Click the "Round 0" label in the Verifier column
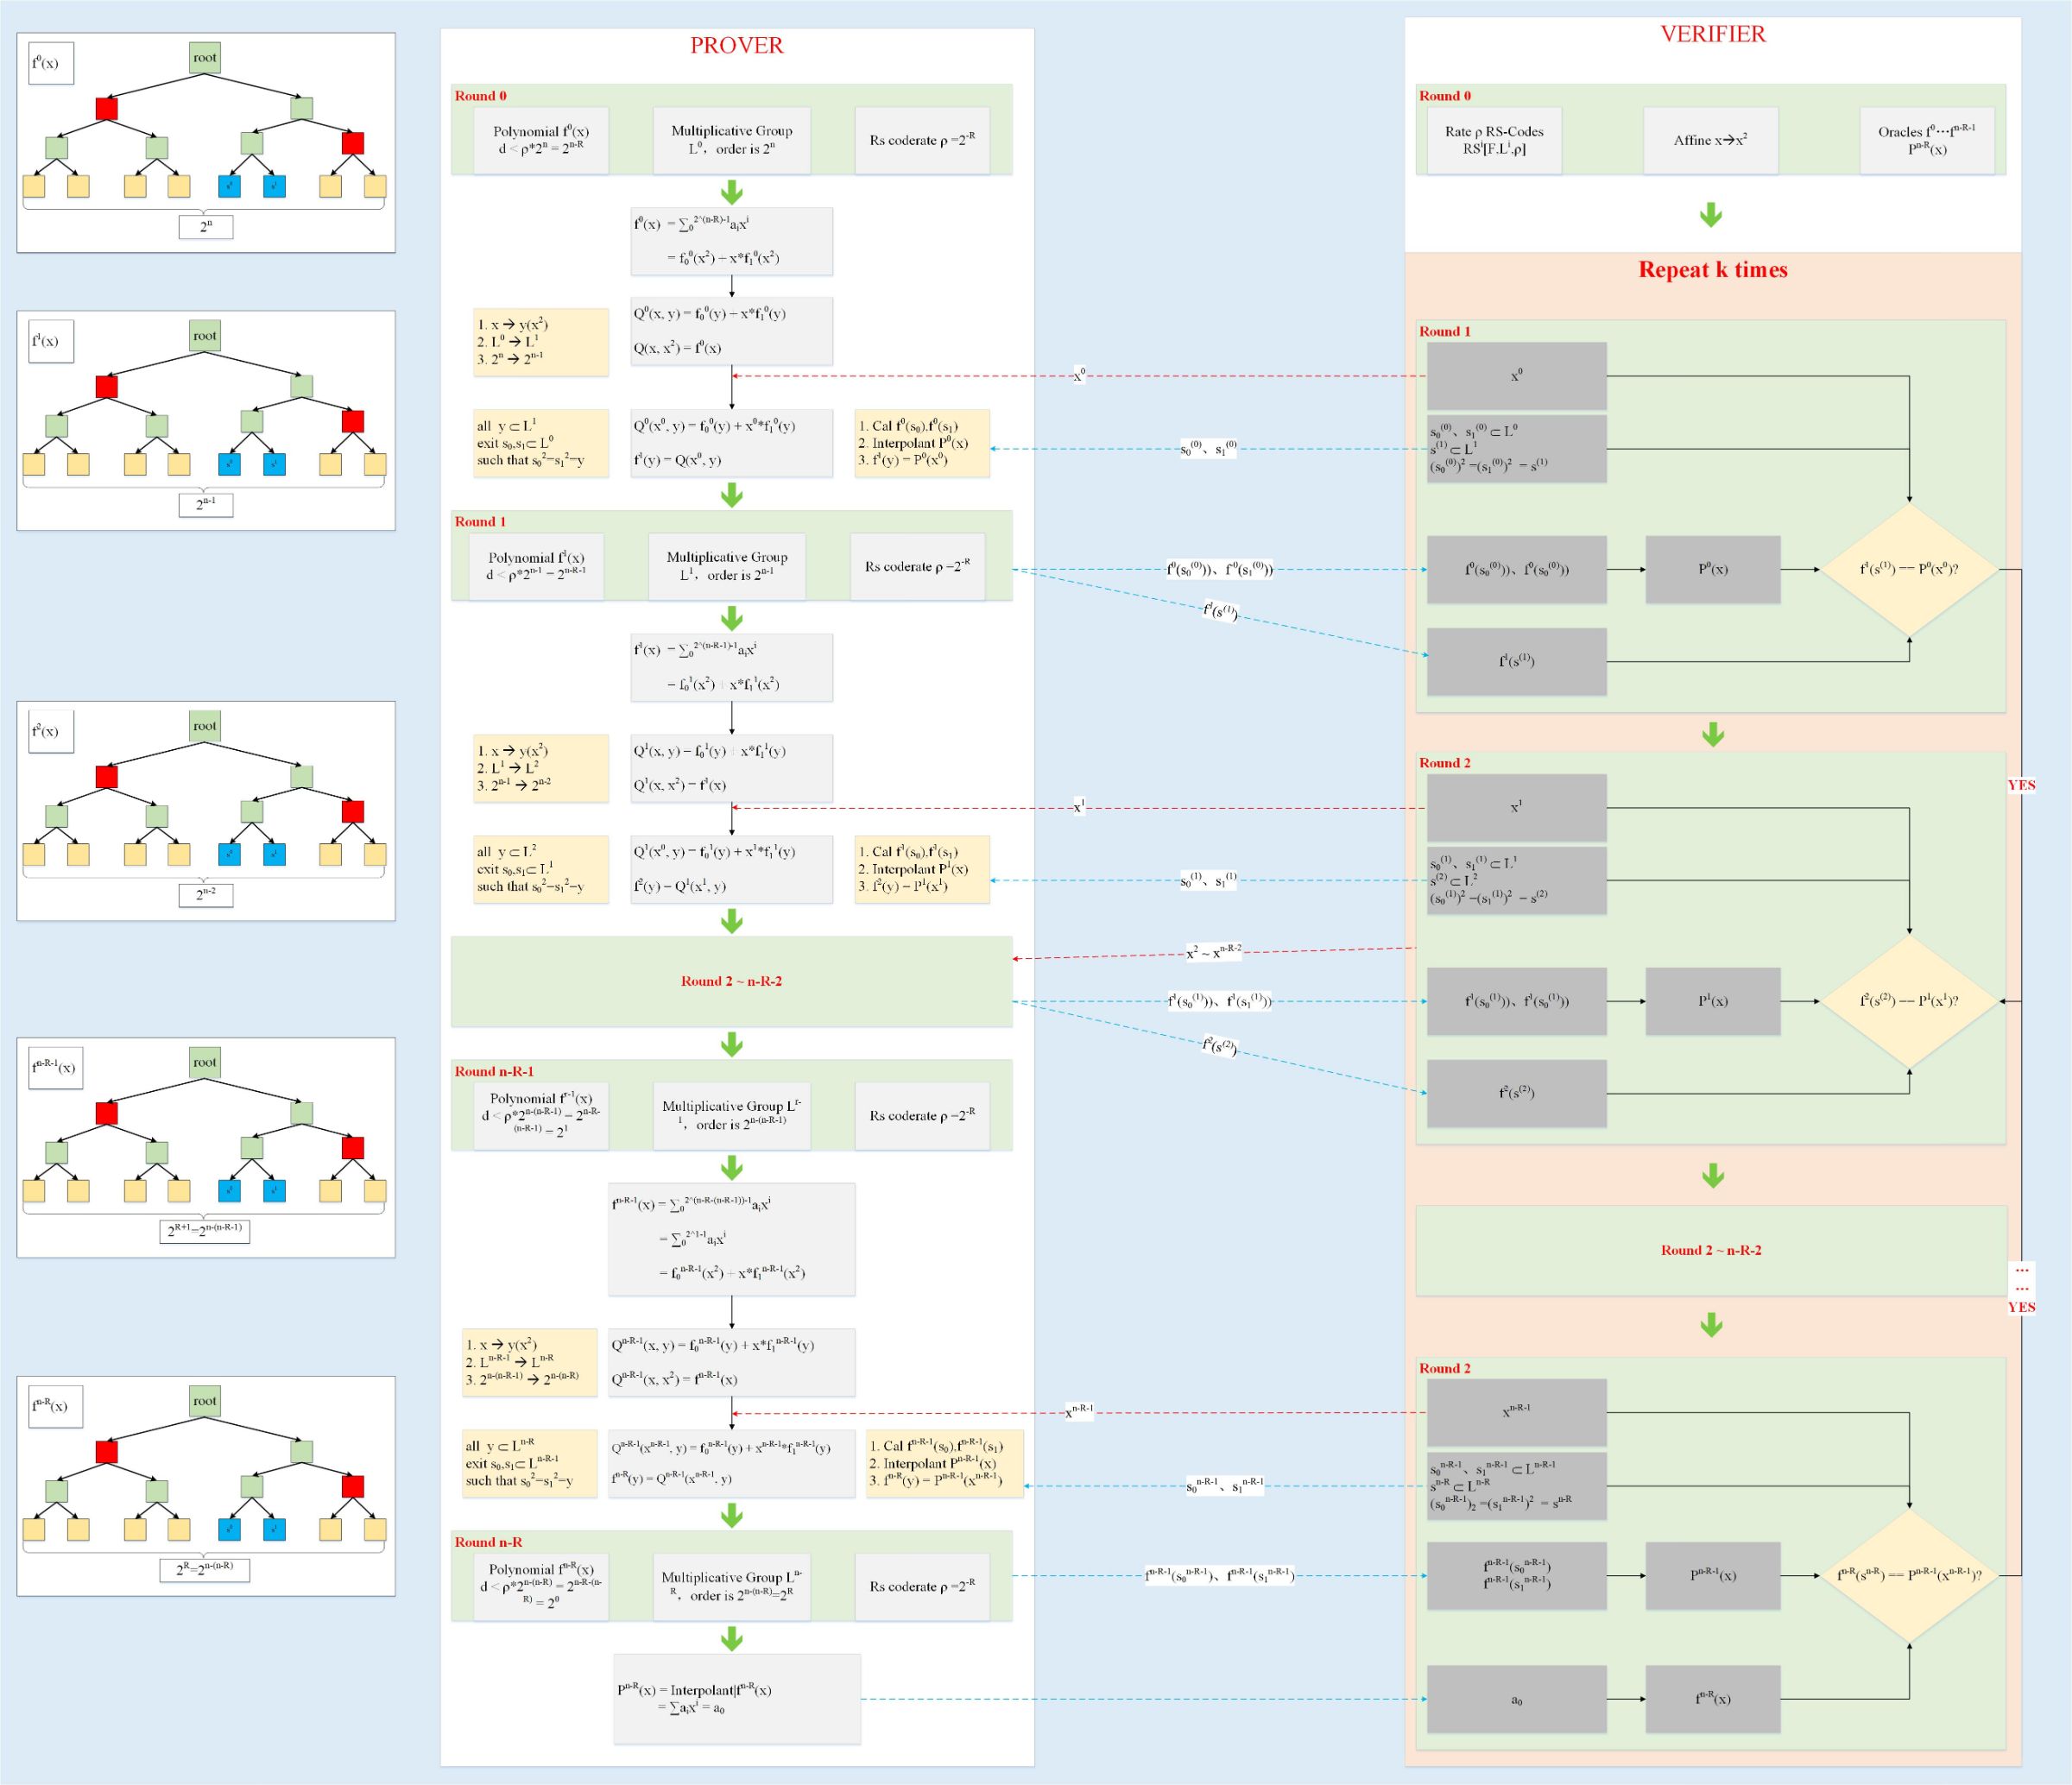The height and width of the screenshot is (1785, 2072). pos(1445,96)
